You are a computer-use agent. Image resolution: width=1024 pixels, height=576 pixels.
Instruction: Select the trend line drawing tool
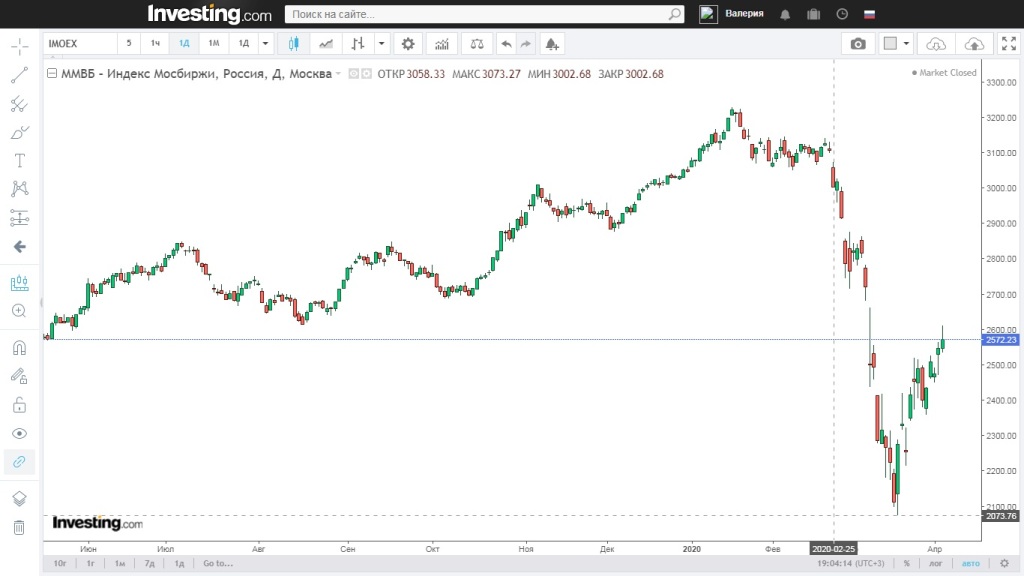pos(19,75)
